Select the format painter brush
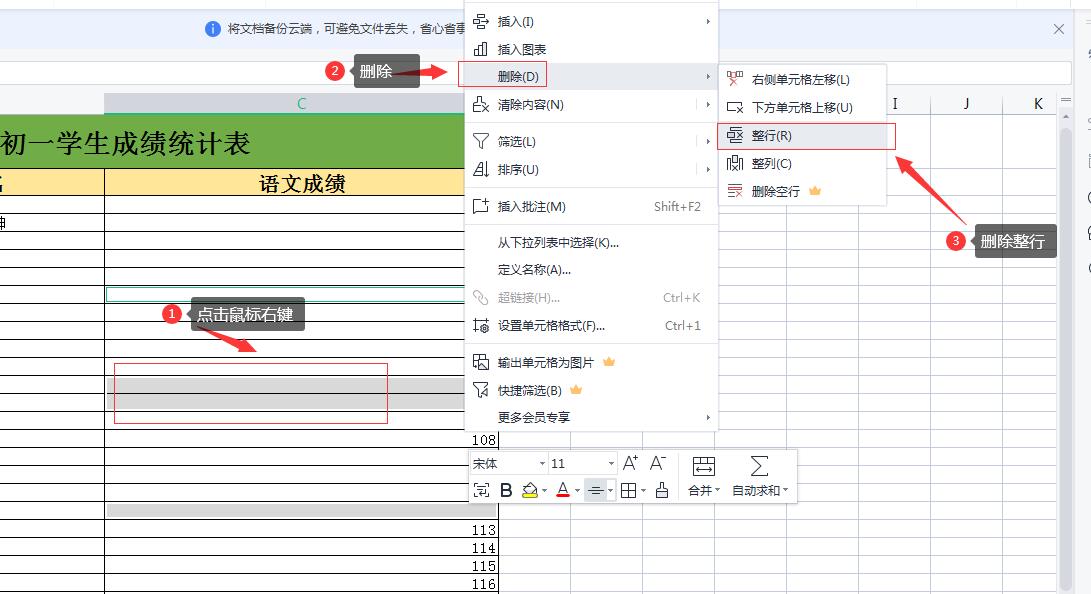This screenshot has height=594, width=1091. click(x=662, y=490)
